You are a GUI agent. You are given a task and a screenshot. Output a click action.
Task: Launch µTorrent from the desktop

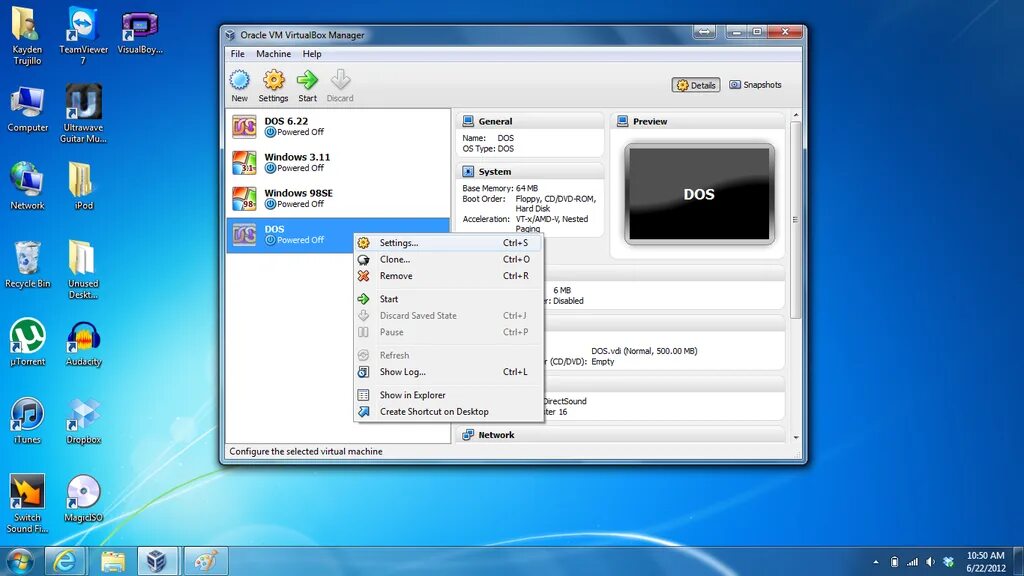27,342
